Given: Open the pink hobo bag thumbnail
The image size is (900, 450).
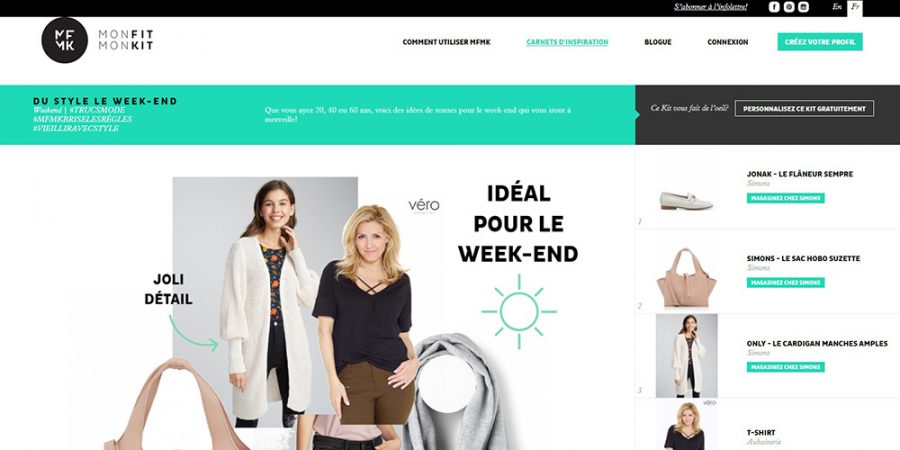Looking at the screenshot, I should (x=686, y=277).
